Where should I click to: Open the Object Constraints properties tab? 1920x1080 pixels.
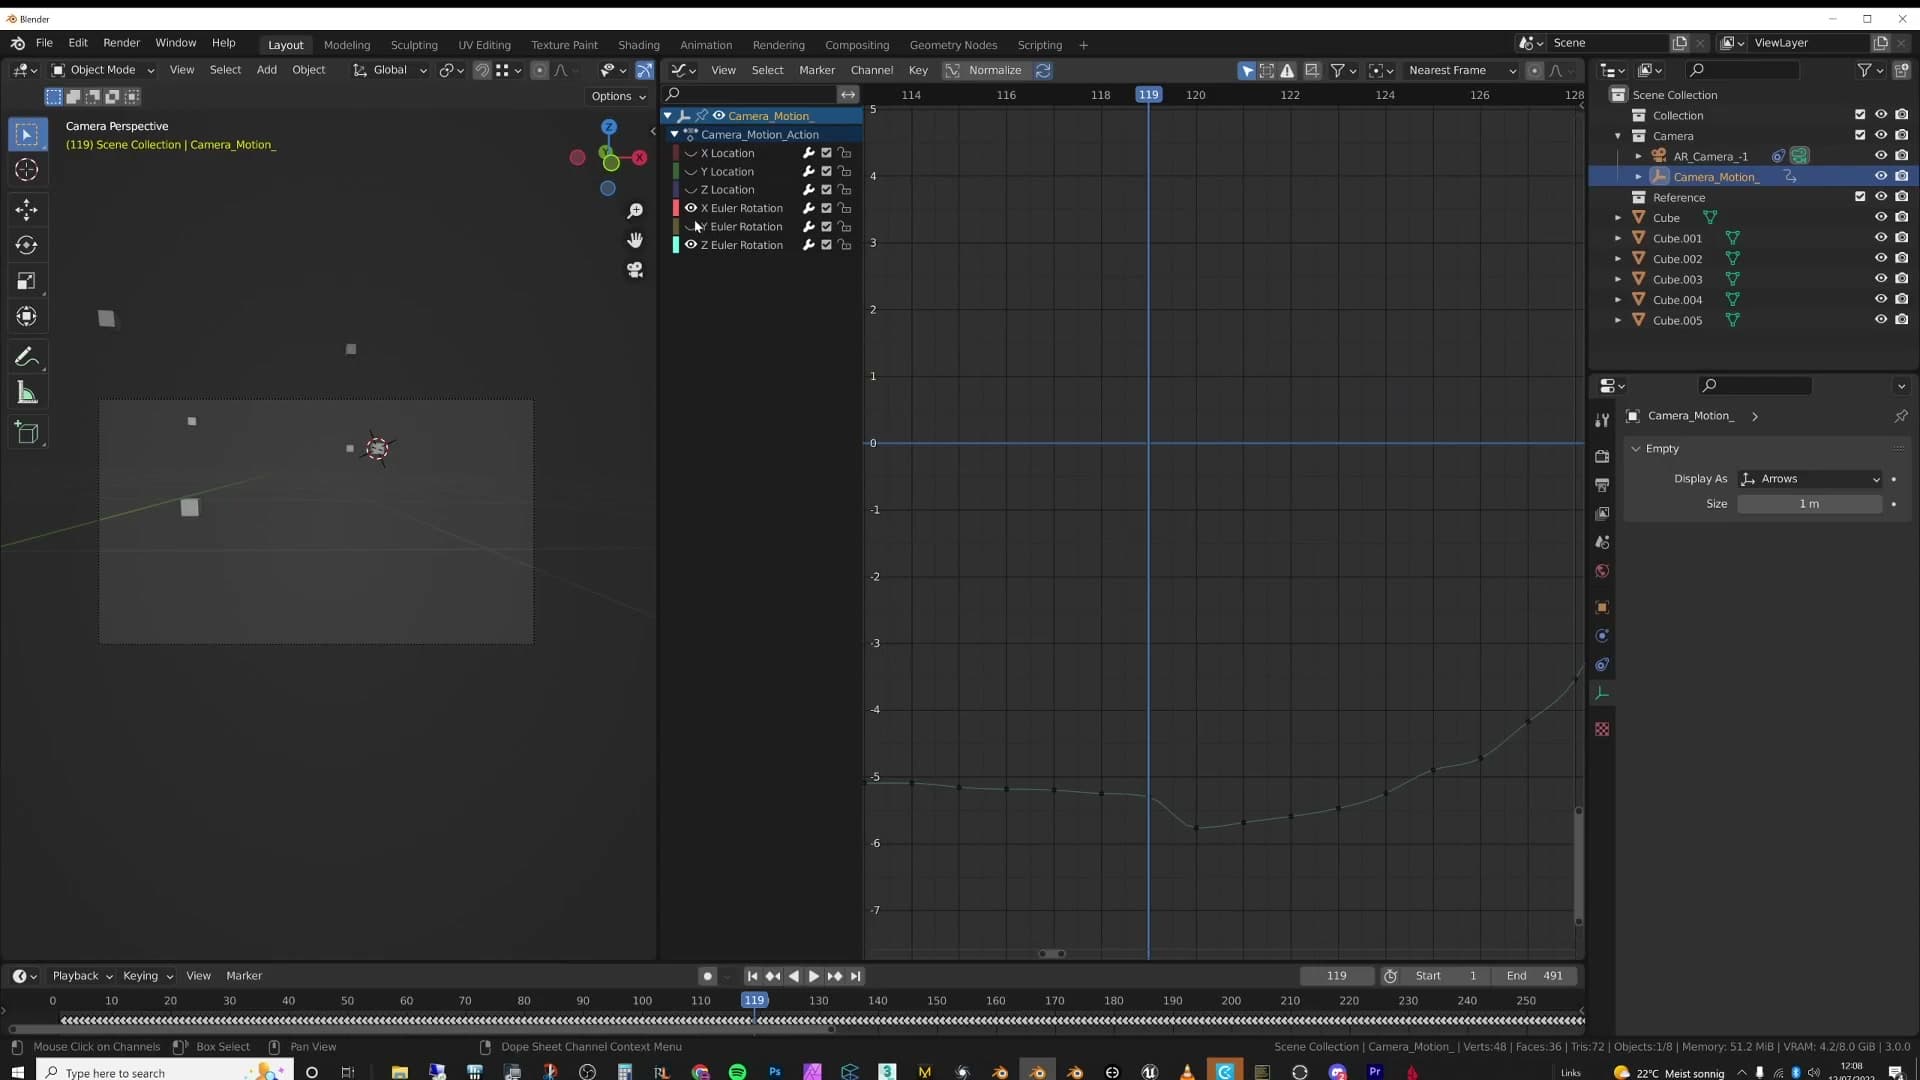click(1602, 665)
